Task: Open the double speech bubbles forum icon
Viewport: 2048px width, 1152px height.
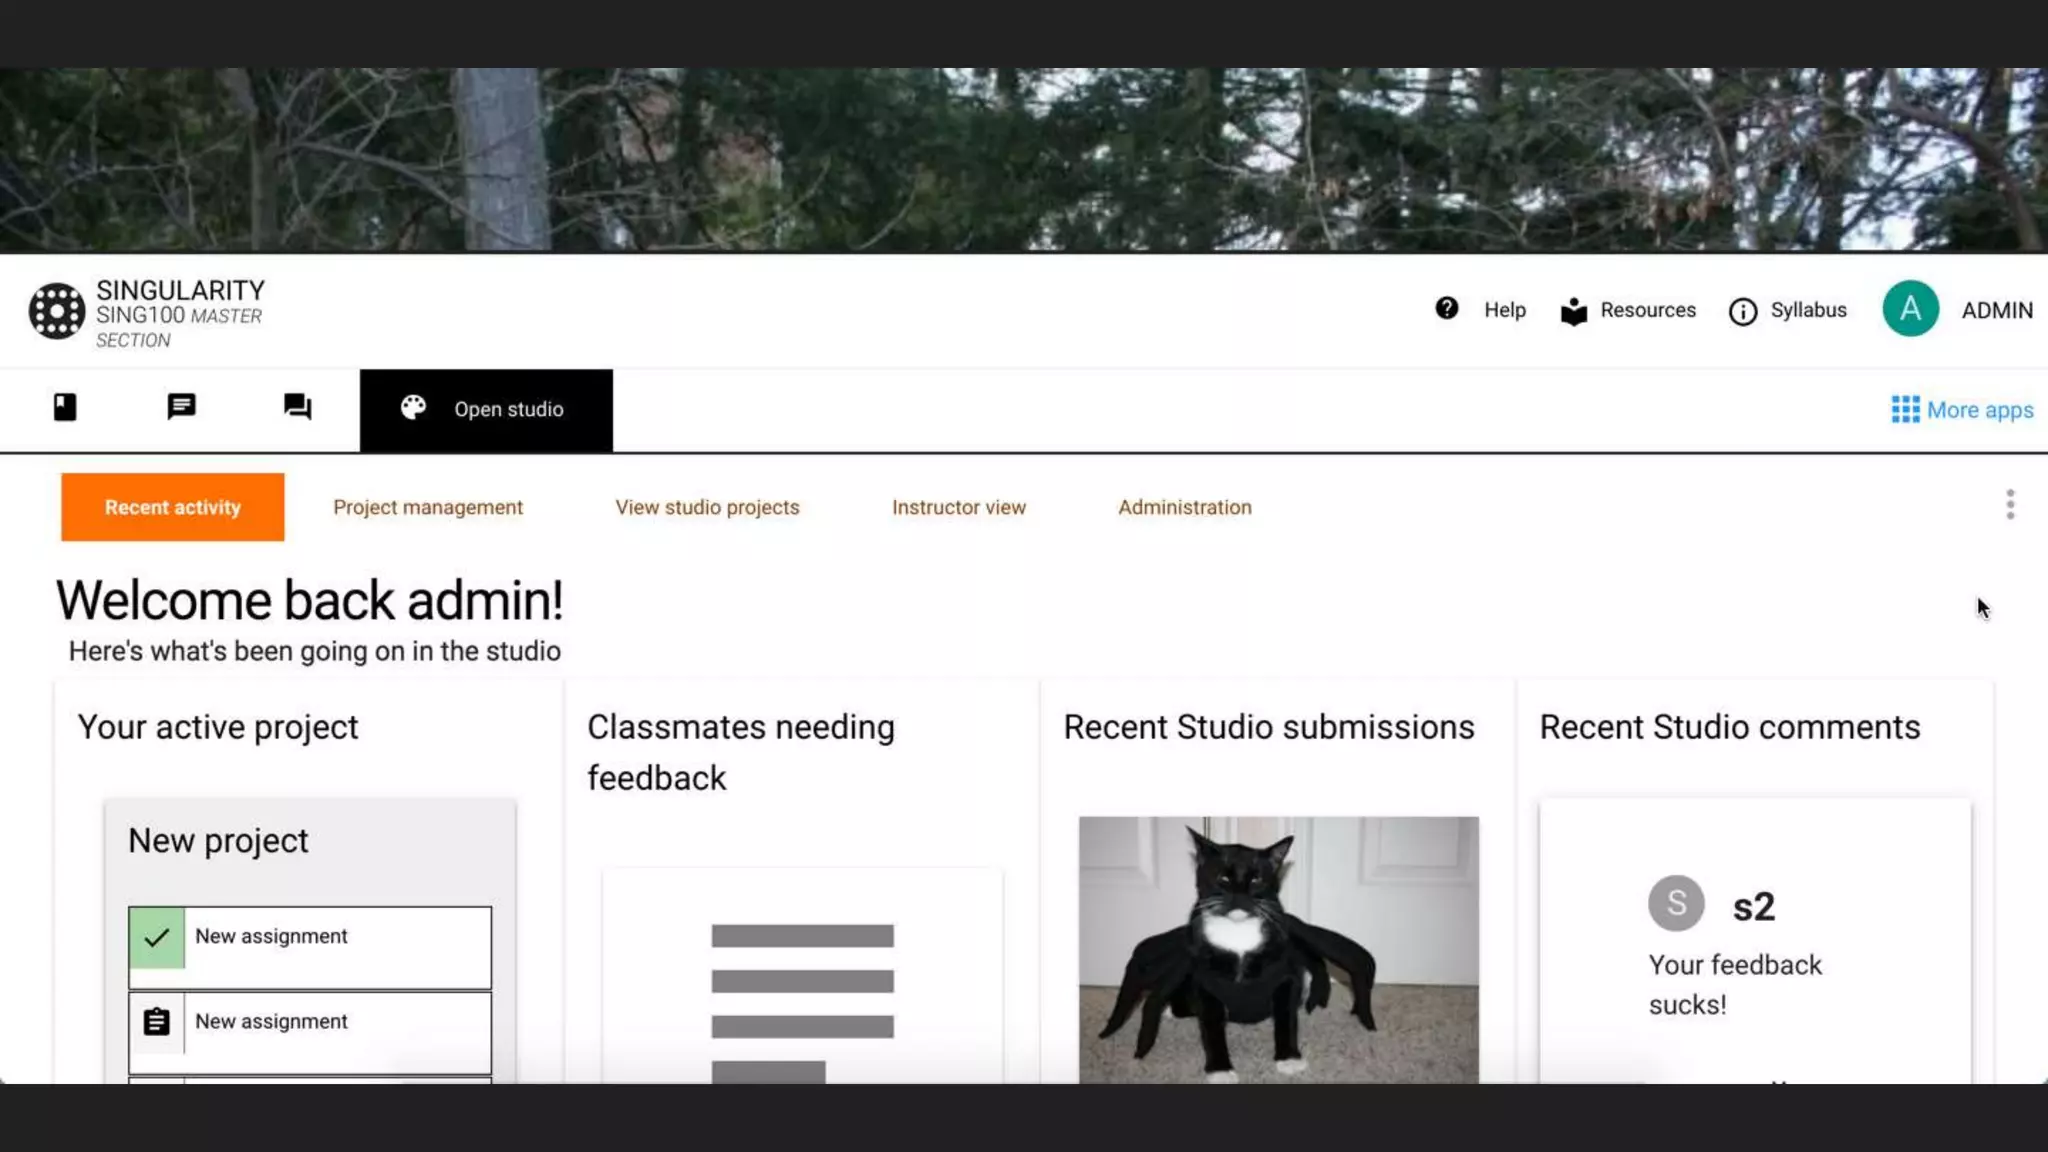Action: [297, 407]
